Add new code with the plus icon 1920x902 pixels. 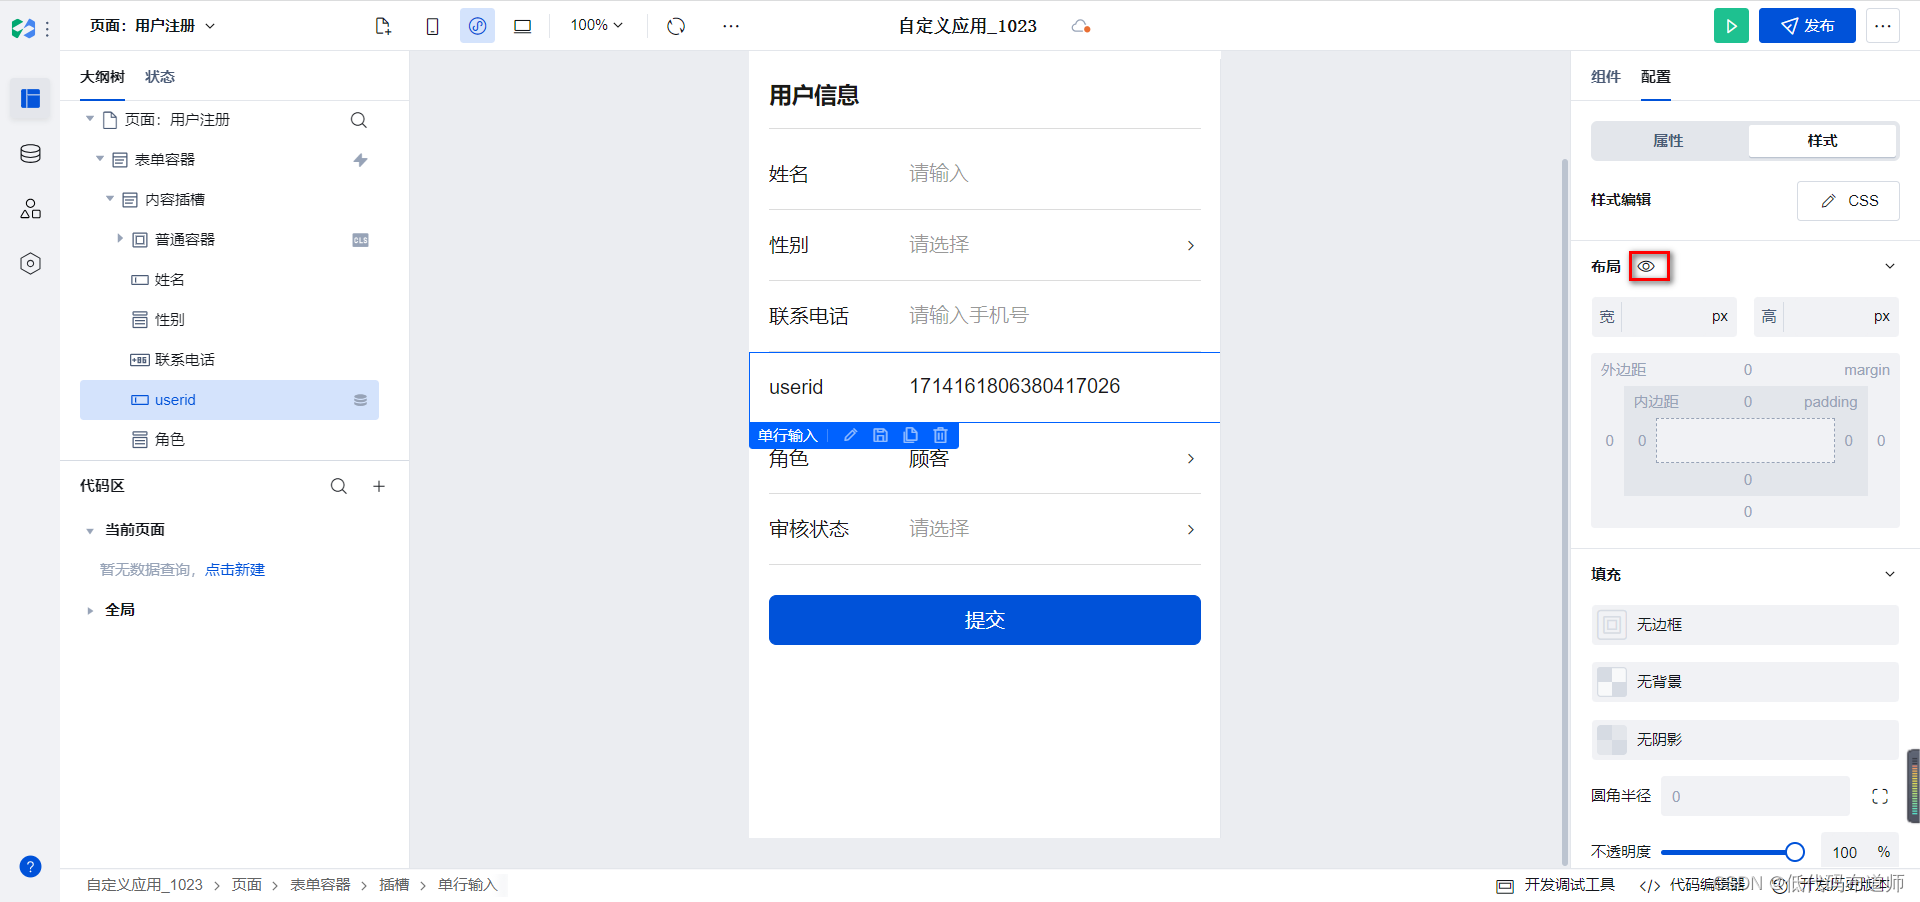pos(379,486)
